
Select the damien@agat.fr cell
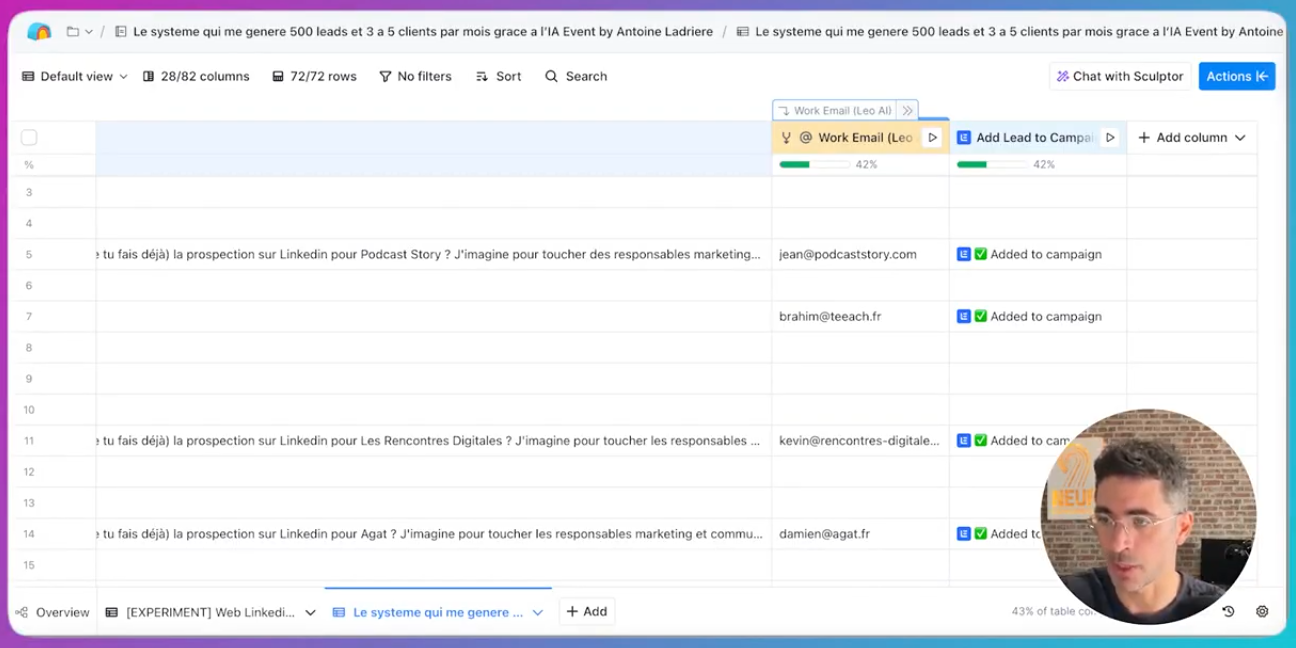(860, 534)
